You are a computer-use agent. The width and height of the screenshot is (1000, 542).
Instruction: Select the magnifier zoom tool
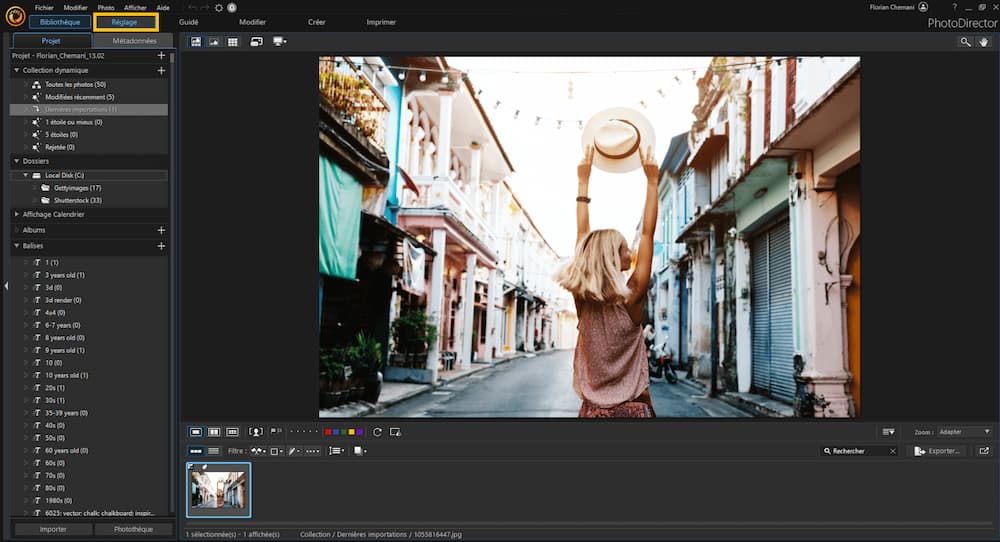[x=966, y=41]
